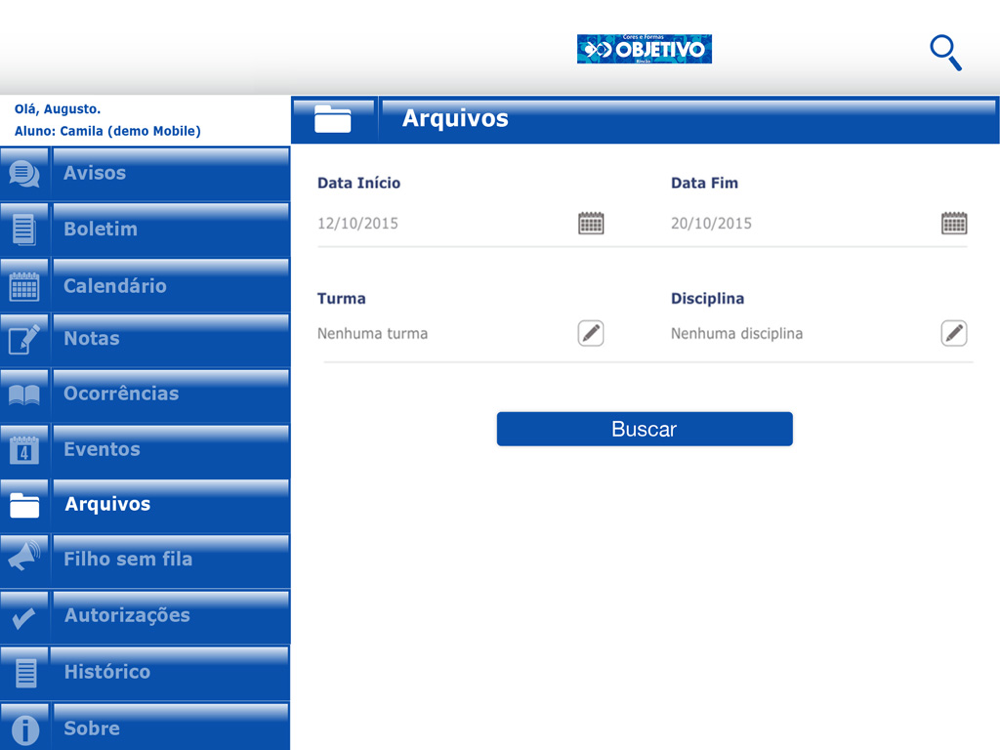Click the Eventos date icon
1000x750 pixels.
point(24,450)
